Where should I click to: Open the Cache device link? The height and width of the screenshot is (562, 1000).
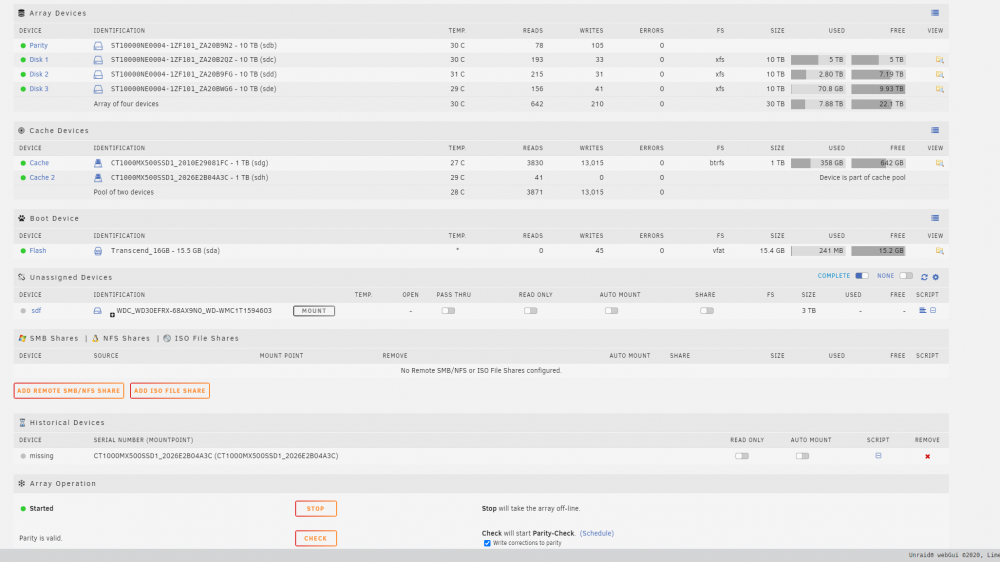[39, 163]
